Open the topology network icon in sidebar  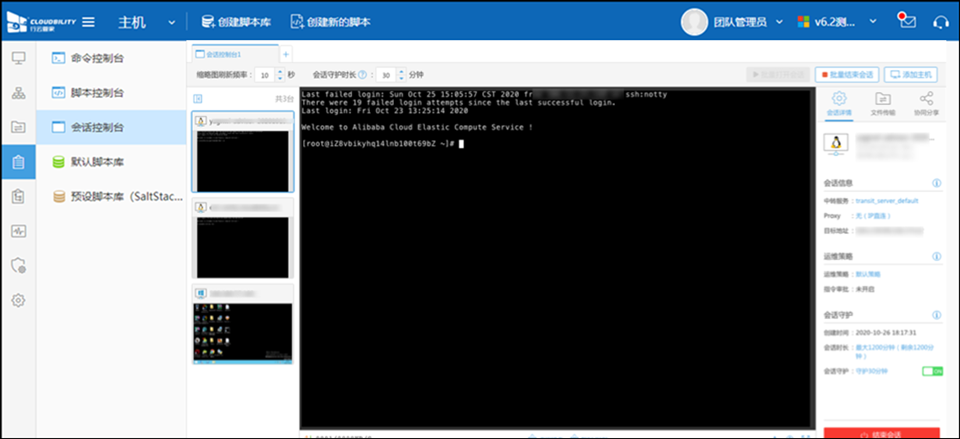coord(18,93)
